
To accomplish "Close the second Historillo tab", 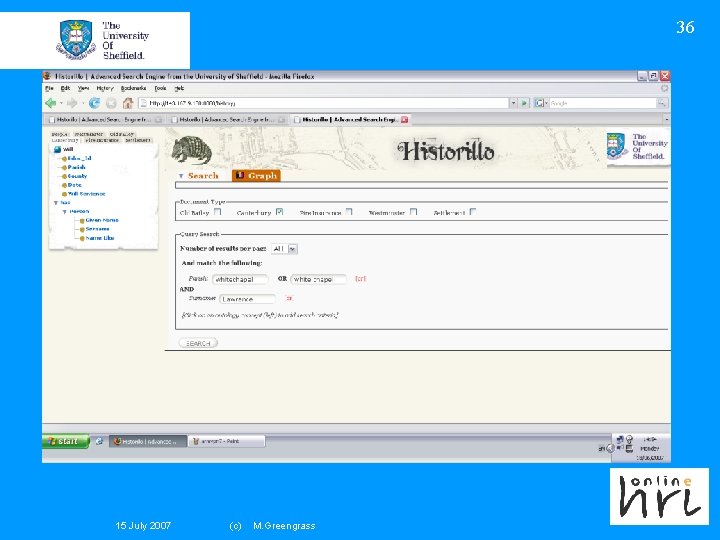I will point(281,119).
